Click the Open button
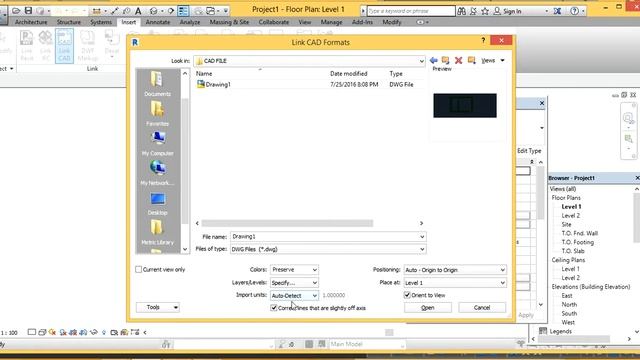The width and height of the screenshot is (640, 360). (428, 307)
